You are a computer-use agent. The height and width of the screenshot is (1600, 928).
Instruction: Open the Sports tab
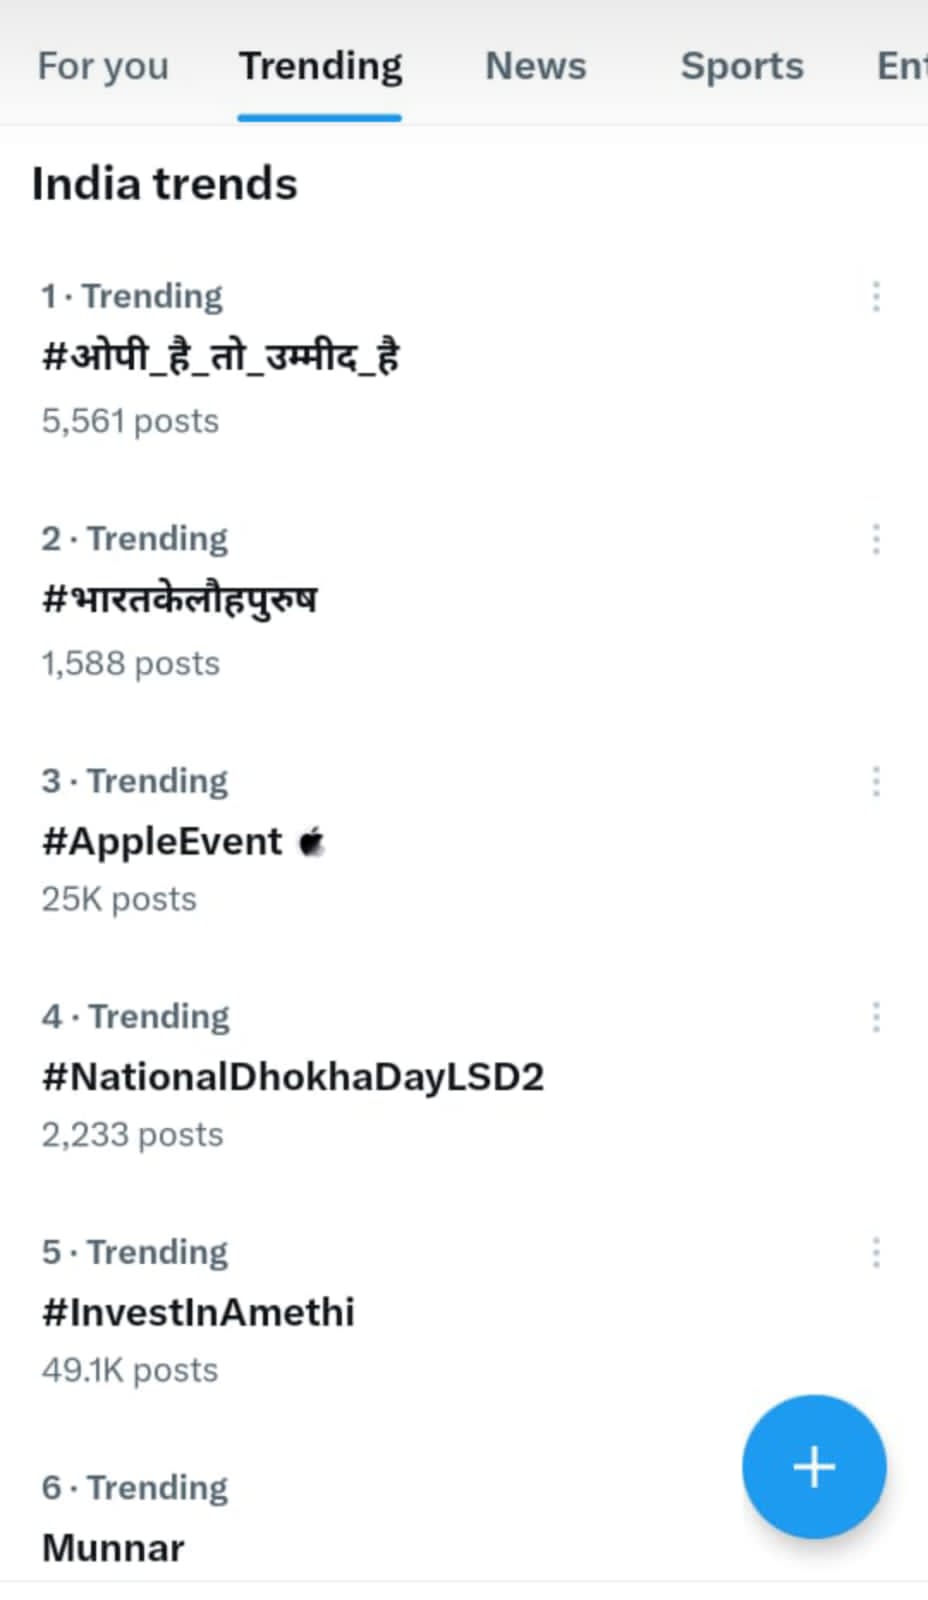742,66
